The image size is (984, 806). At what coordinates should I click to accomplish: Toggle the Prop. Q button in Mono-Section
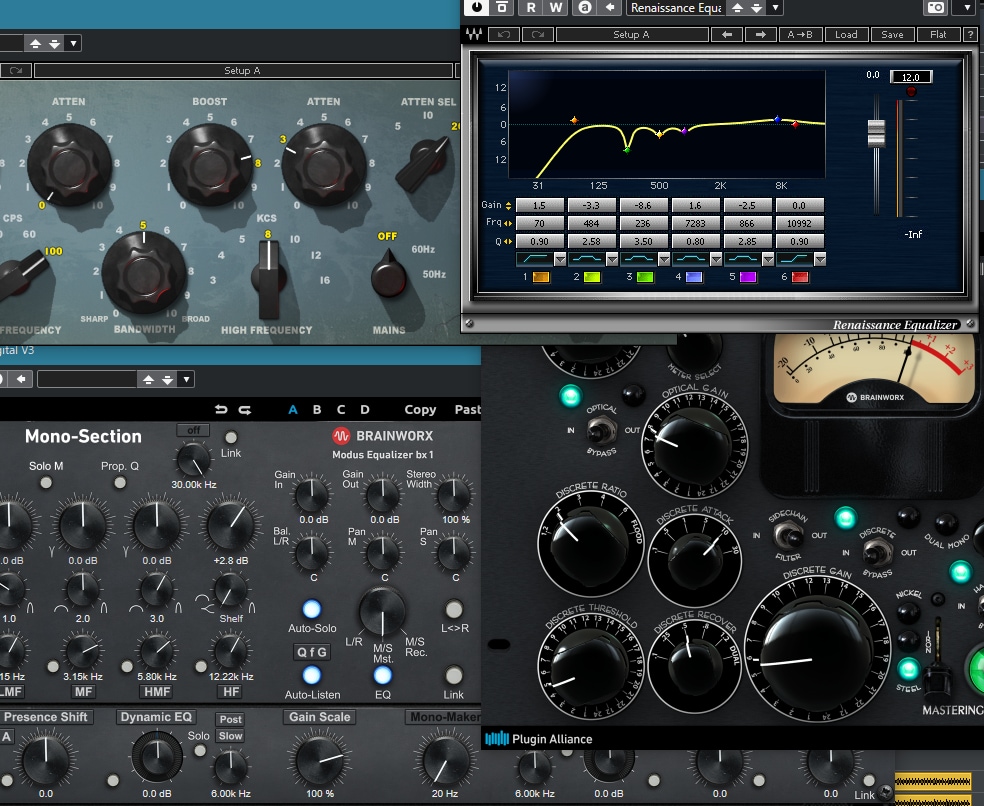[x=120, y=483]
